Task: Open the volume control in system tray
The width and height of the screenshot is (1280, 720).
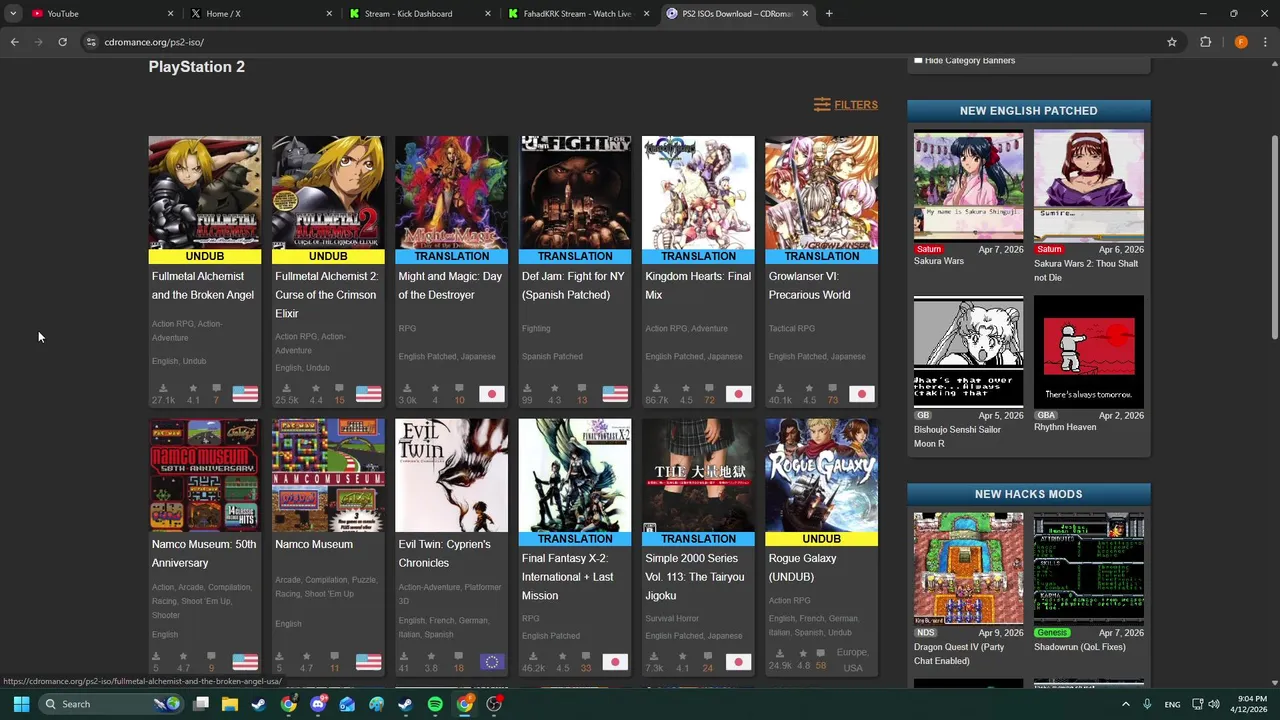Action: pos(1214,704)
